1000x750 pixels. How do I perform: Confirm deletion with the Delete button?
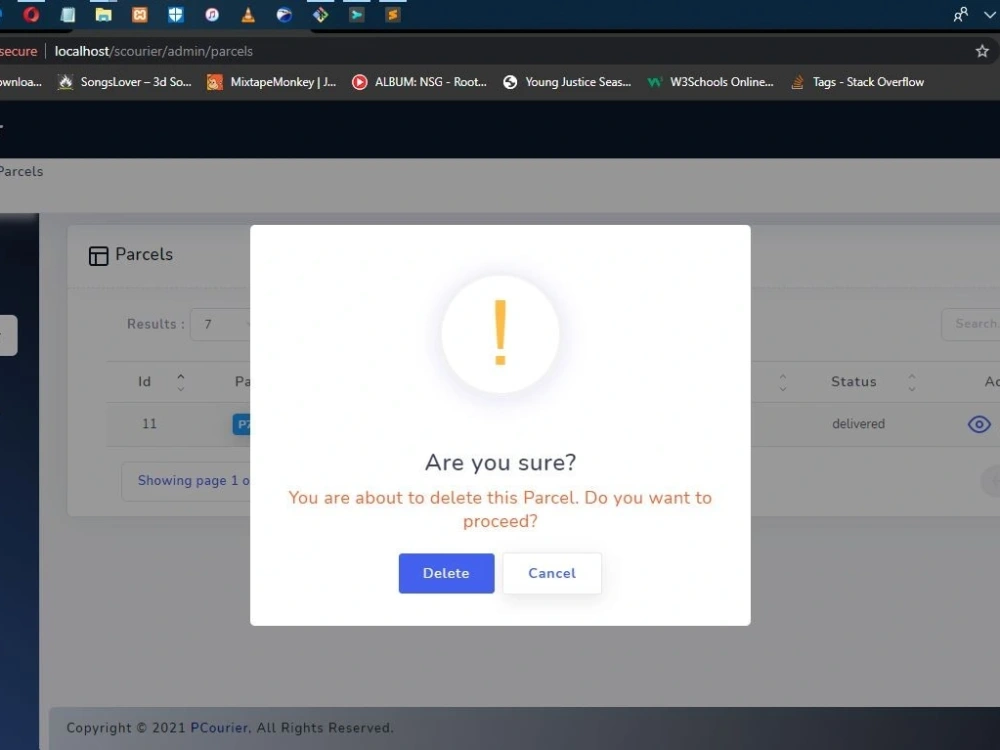pyautogui.click(x=446, y=573)
